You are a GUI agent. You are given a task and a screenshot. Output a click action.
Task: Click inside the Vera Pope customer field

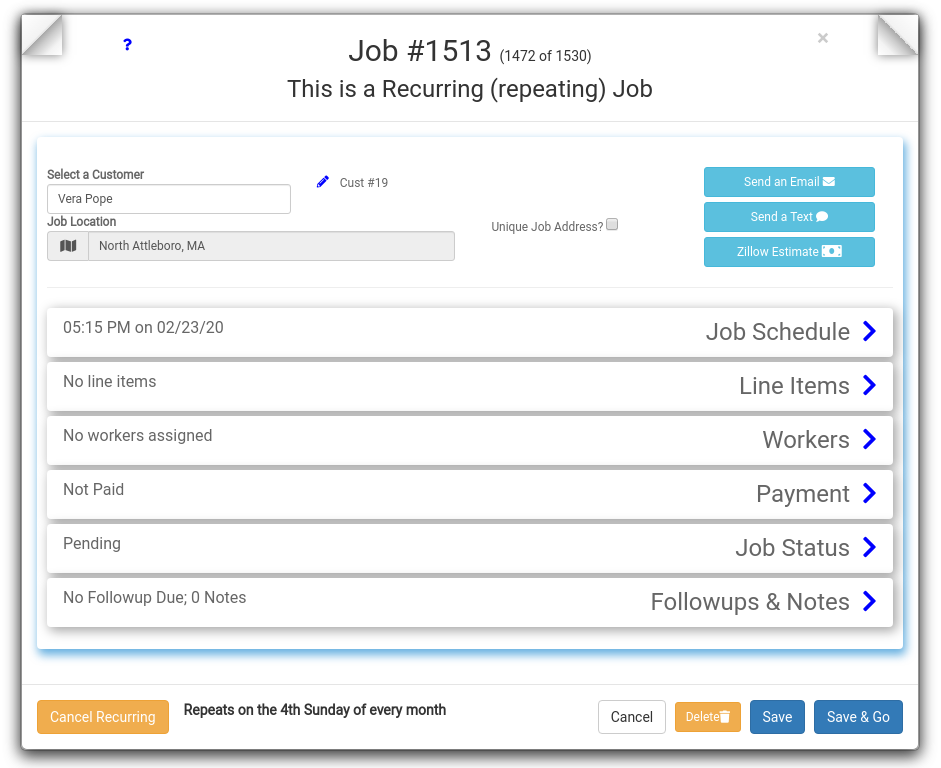(x=168, y=199)
